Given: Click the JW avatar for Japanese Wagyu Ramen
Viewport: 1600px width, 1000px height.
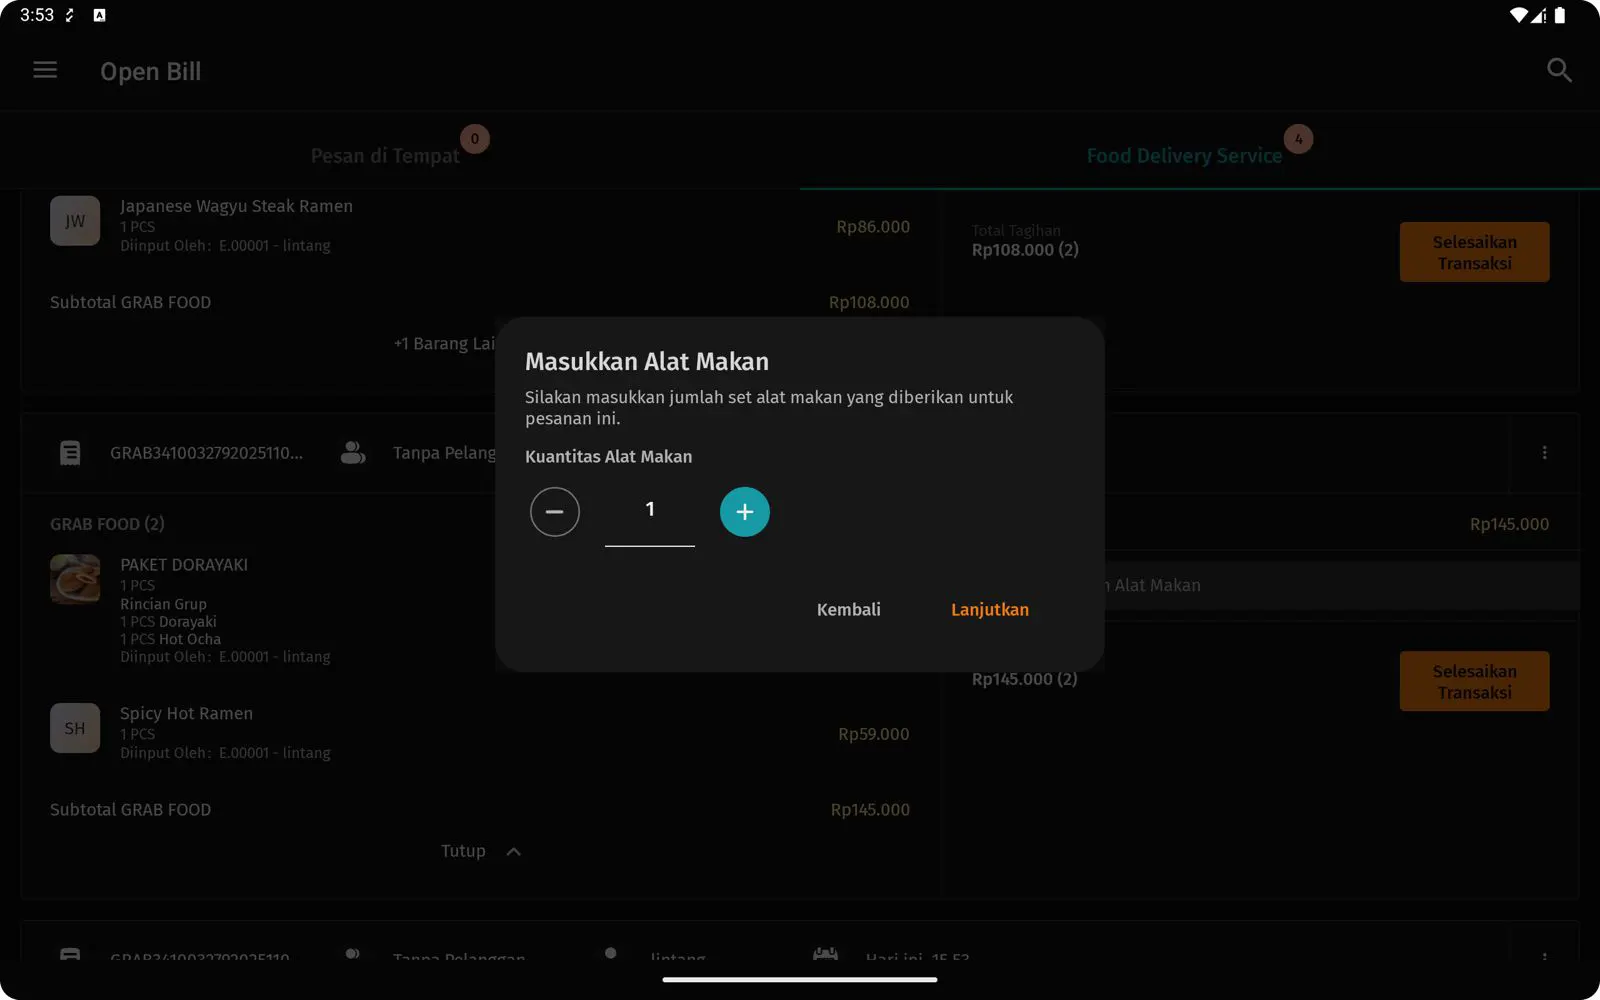Looking at the screenshot, I should coord(75,221).
